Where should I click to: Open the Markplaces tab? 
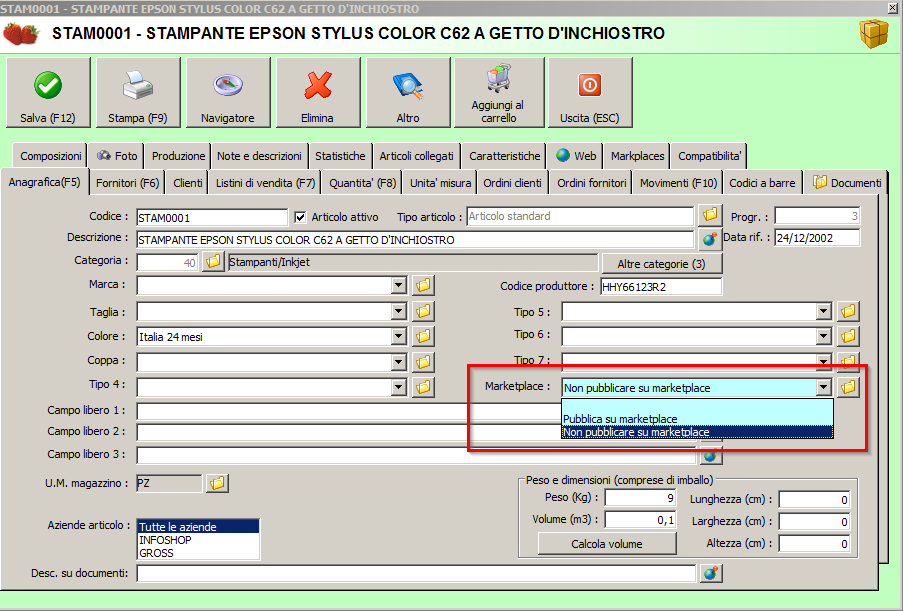pyautogui.click(x=638, y=155)
